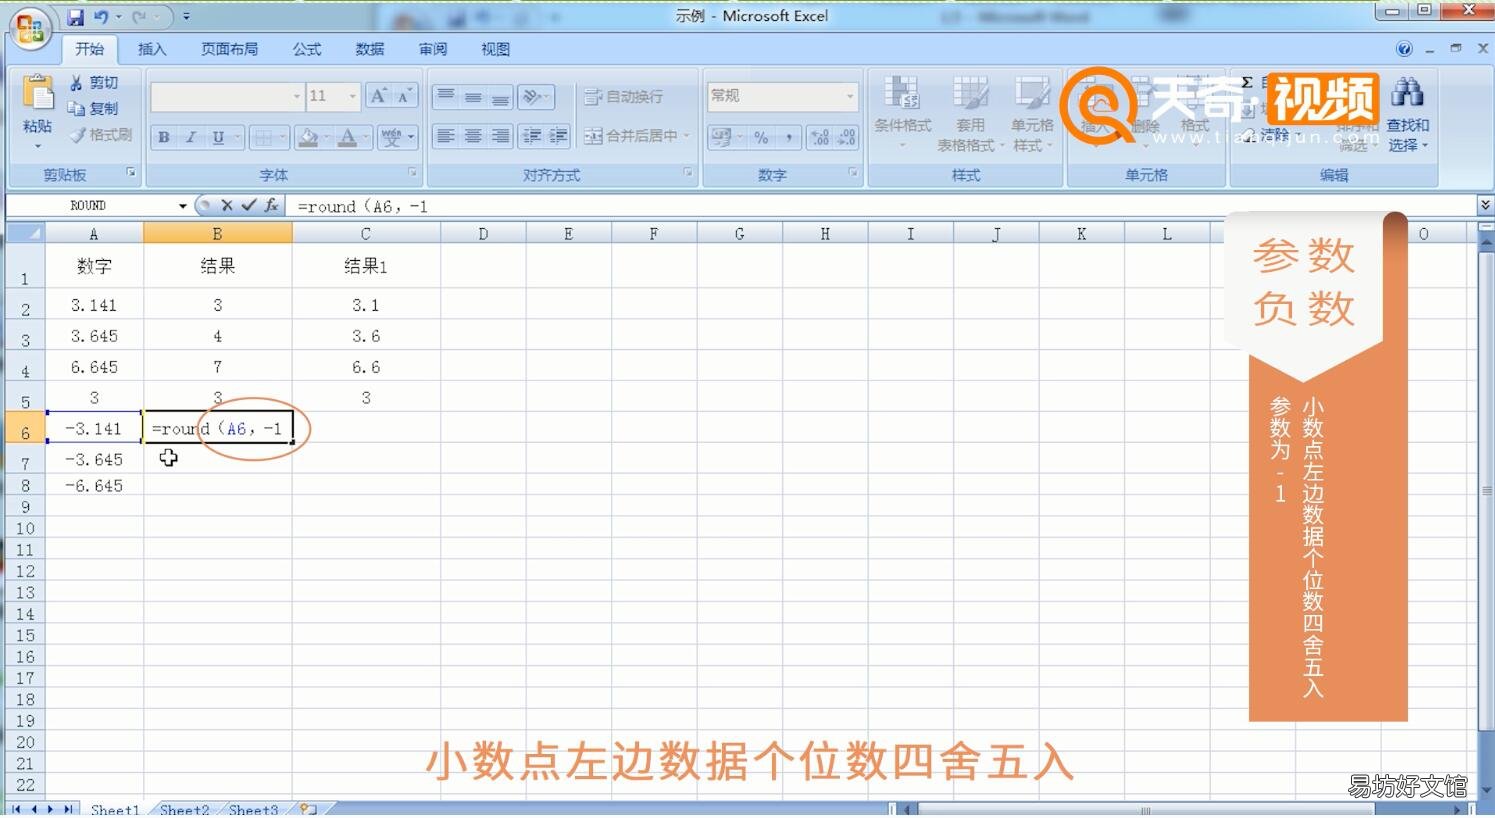Switch to the 插入 tab
This screenshot has width=1495, height=818.
(x=152, y=49)
